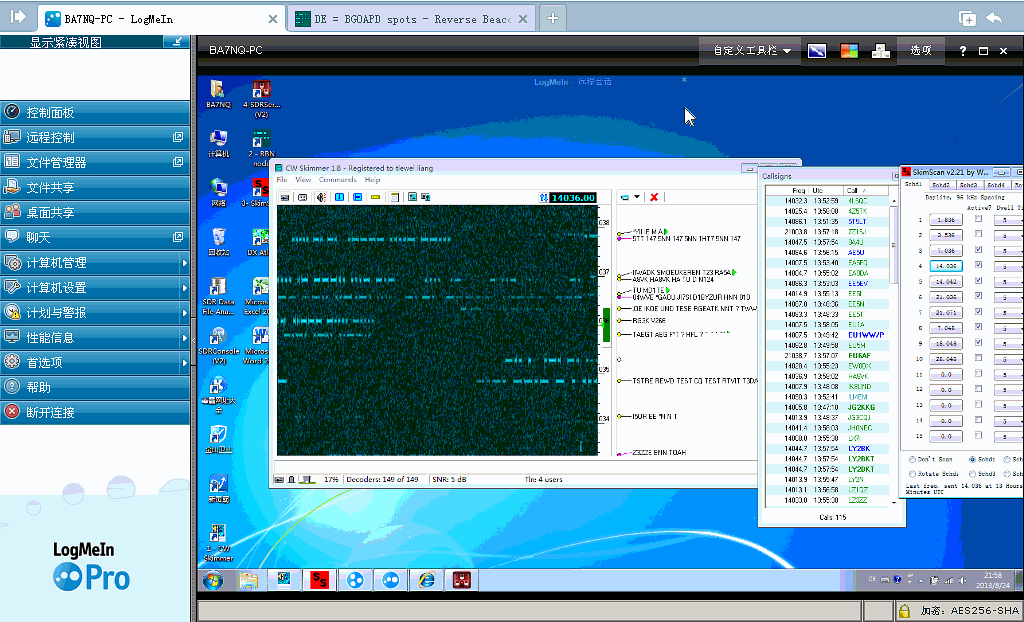Open the 远程控制 remote control item
Image resolution: width=1024 pixels, height=622 pixels.
pos(95,137)
